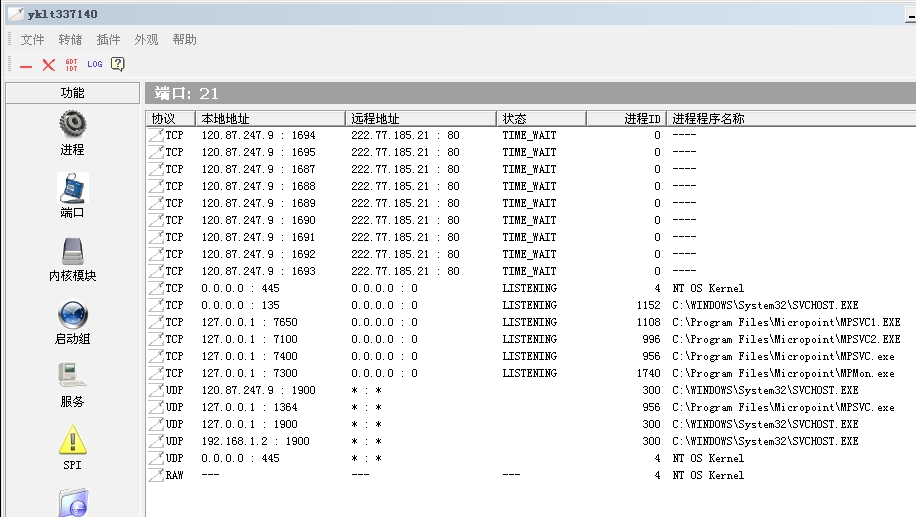Click SVCHOST.EXE path with process ID 1152
916x517 pixels.
(x=765, y=305)
